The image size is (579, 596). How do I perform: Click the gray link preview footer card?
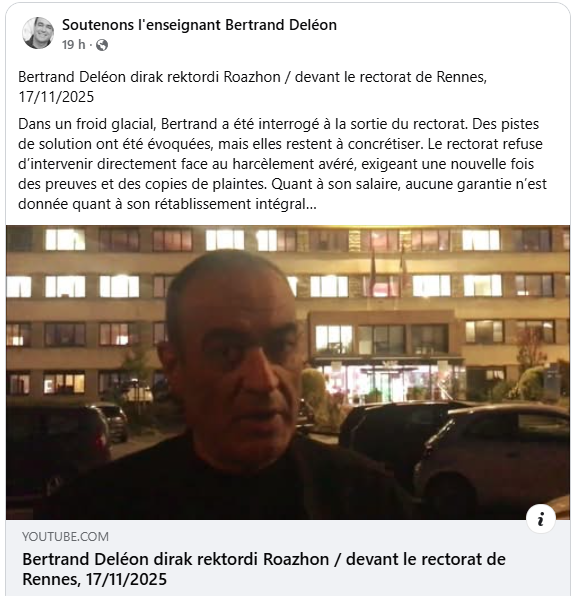(288, 558)
